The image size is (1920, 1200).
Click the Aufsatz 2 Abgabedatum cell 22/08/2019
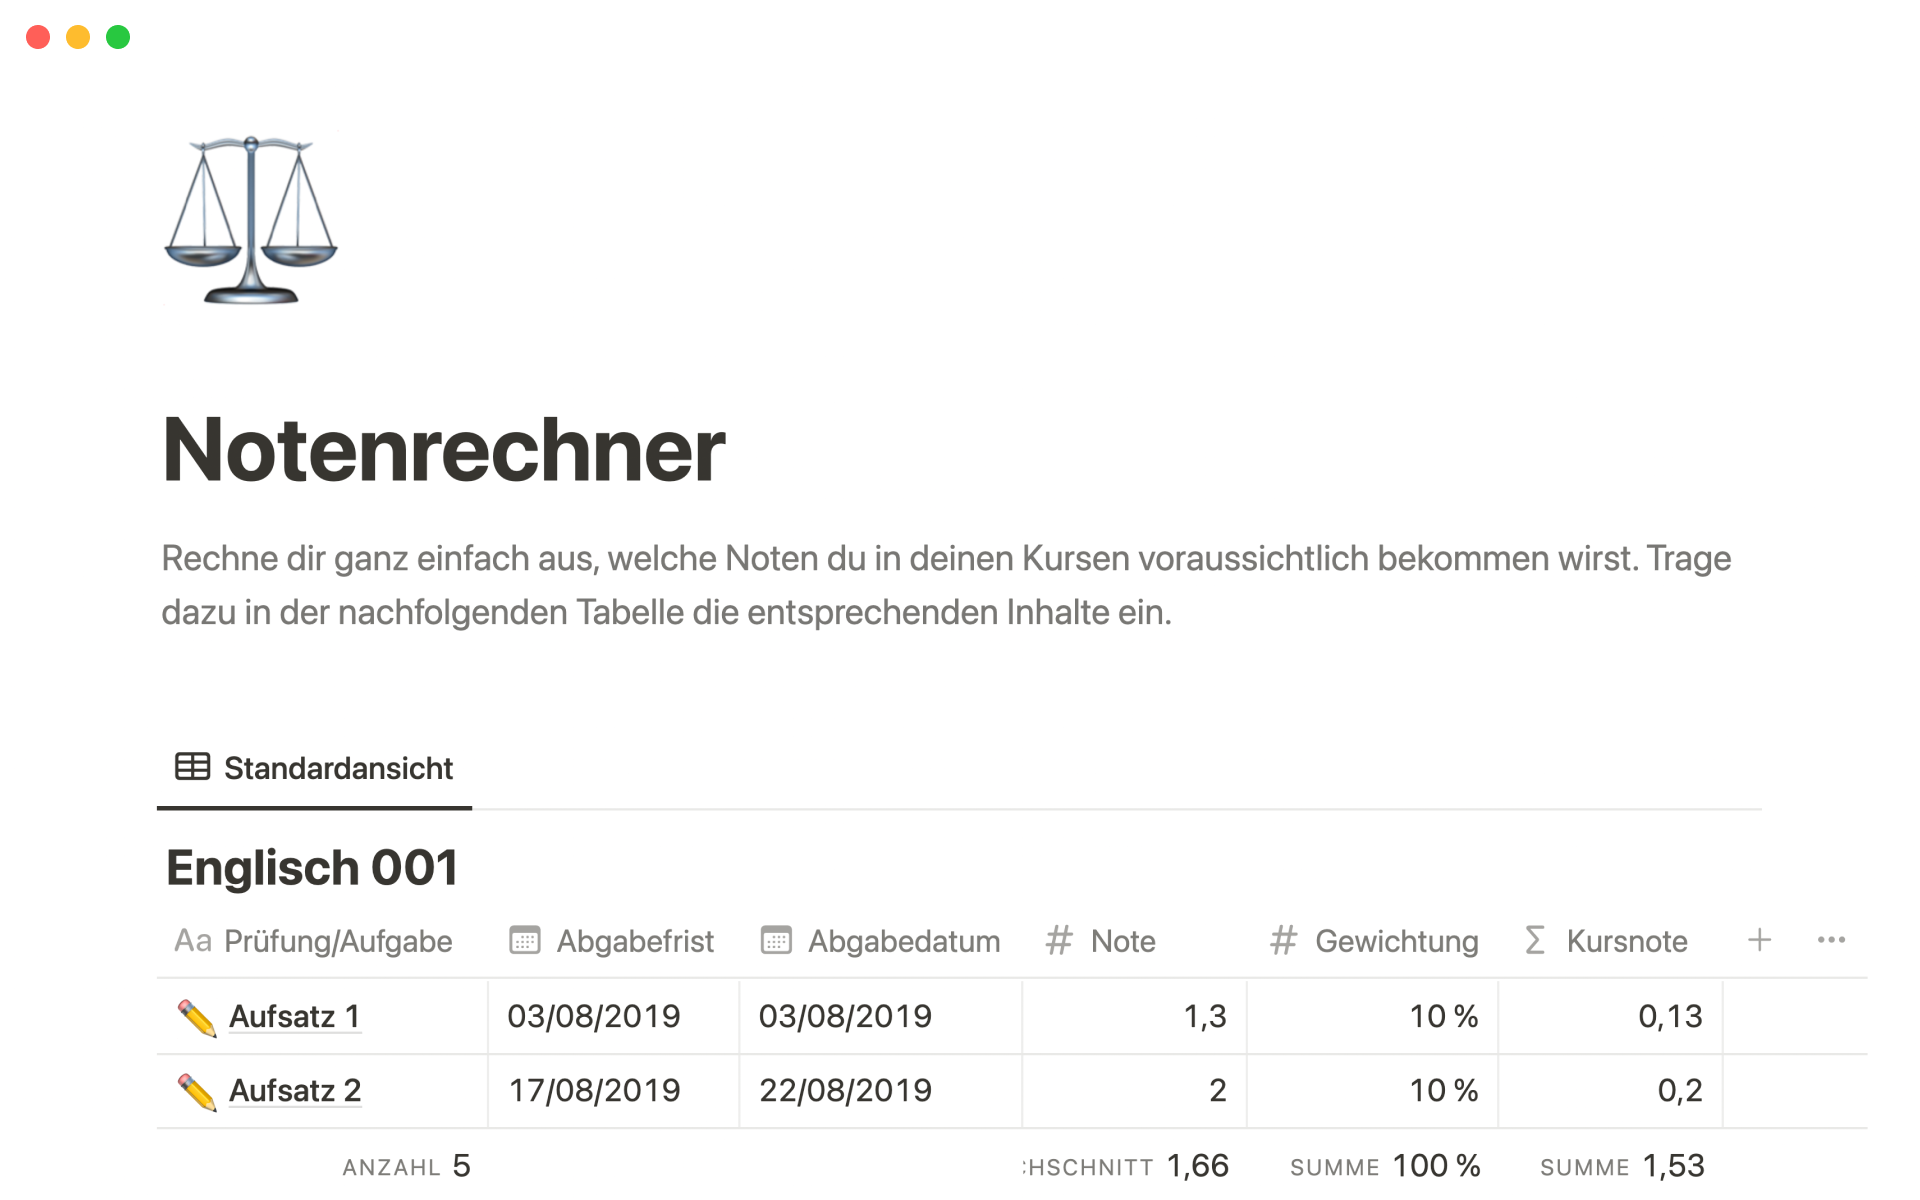click(x=845, y=1091)
